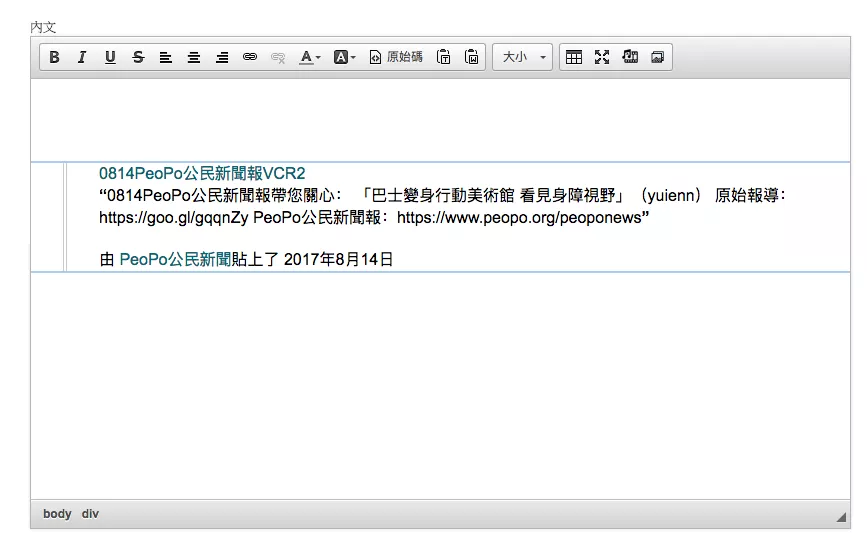Image resolution: width=867 pixels, height=543 pixels.
Task: Open the background color picker
Action: point(344,57)
